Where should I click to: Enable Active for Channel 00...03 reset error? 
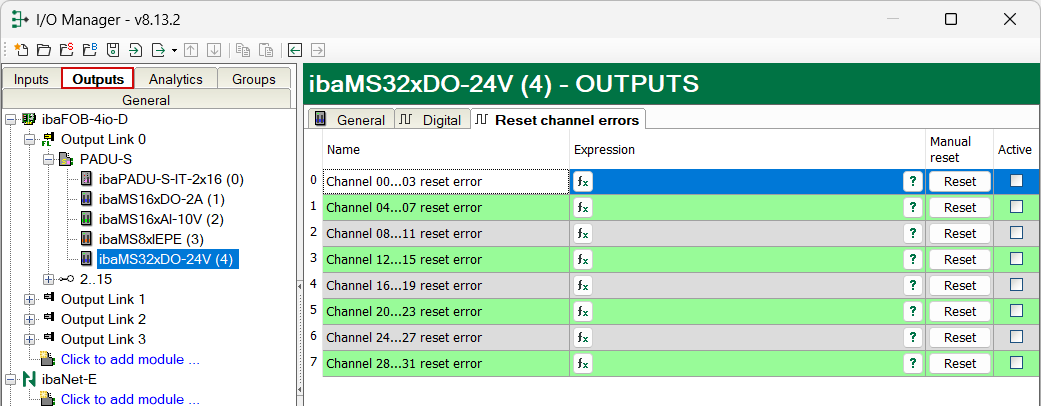tap(1016, 180)
